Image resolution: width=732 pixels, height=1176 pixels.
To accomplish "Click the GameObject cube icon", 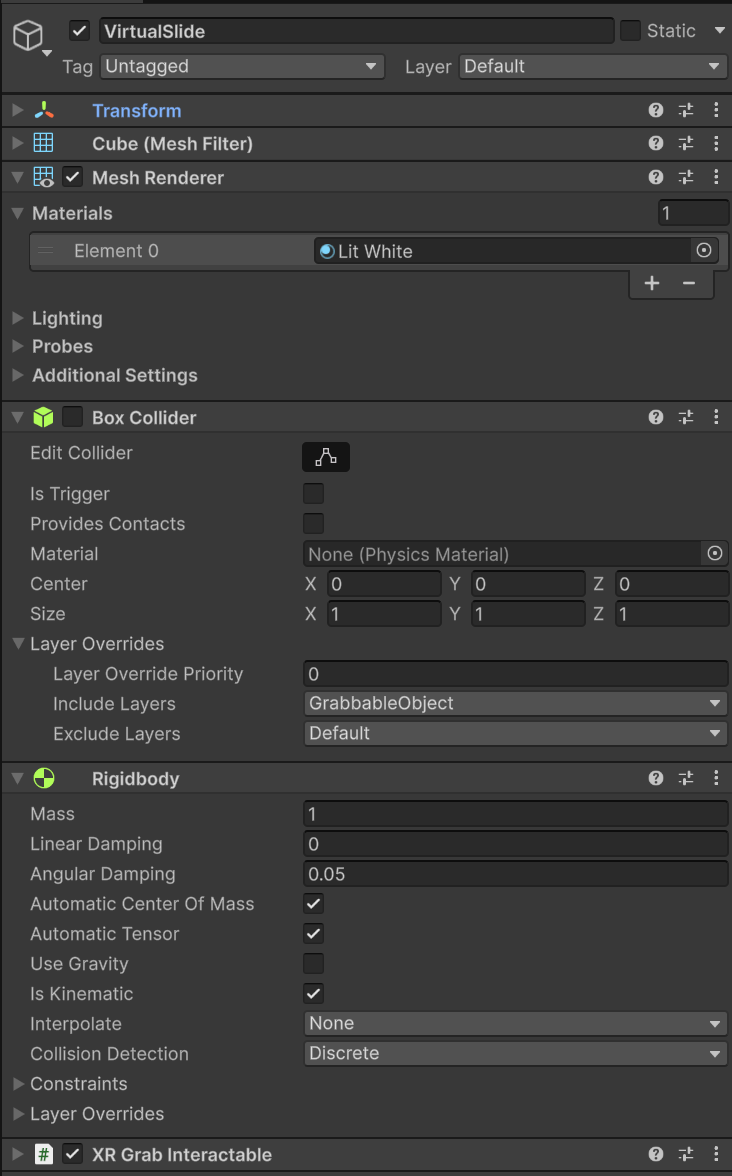I will click(x=27, y=37).
